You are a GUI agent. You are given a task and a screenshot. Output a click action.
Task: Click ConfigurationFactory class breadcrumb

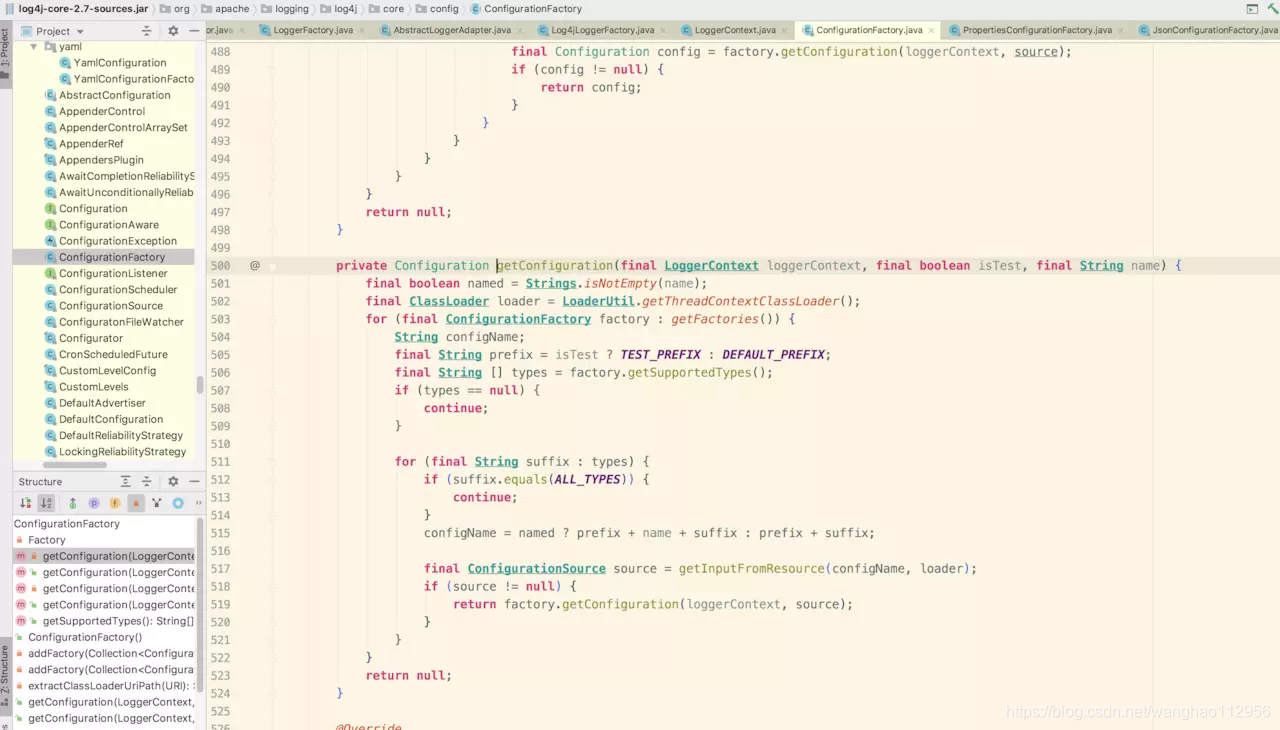[x=525, y=8]
